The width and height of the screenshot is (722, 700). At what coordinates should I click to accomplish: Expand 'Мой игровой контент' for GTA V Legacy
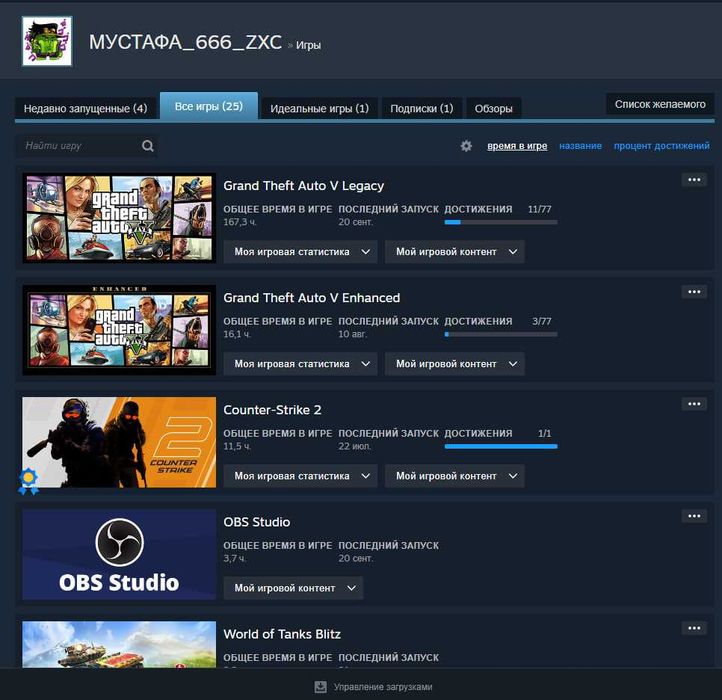pos(454,251)
